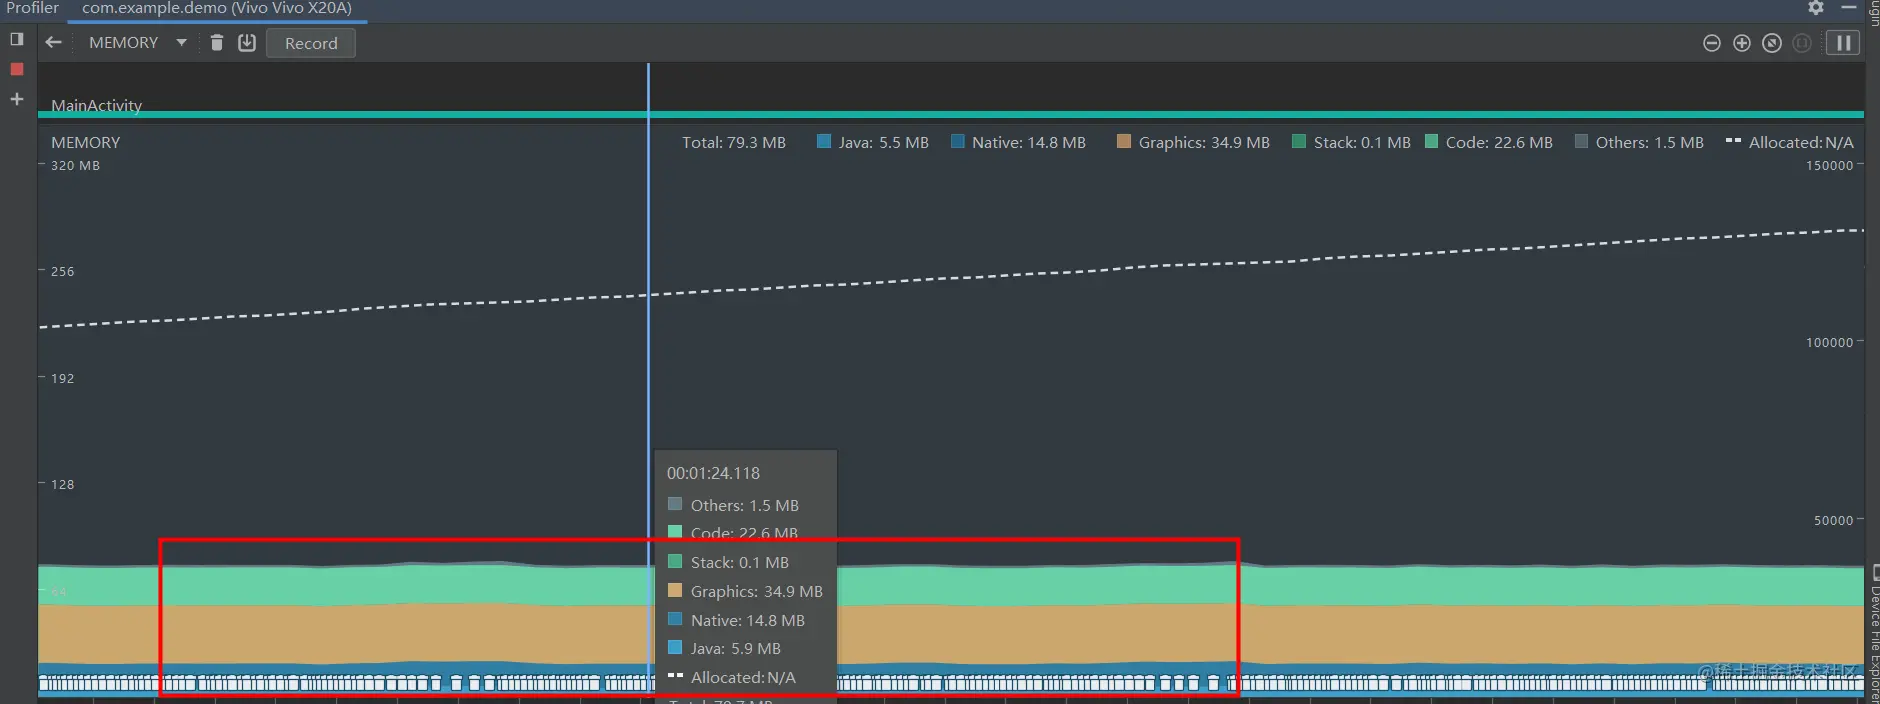Zoom in the timeline
1880x704 pixels.
click(1742, 43)
